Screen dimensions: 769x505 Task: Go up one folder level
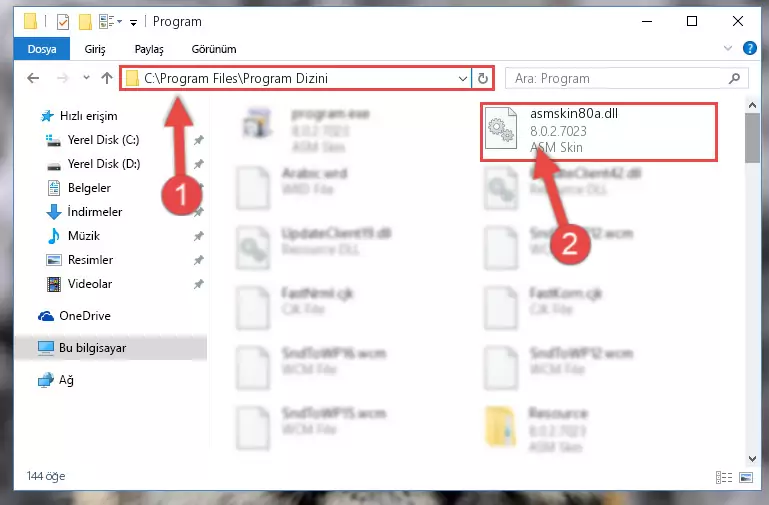pyautogui.click(x=106, y=78)
